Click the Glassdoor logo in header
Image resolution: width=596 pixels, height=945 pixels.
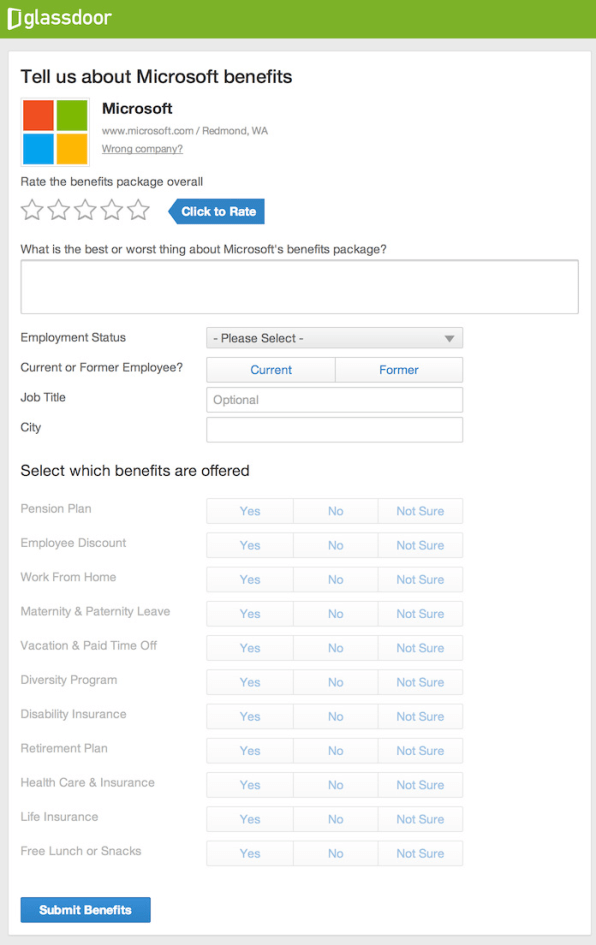click(x=59, y=18)
